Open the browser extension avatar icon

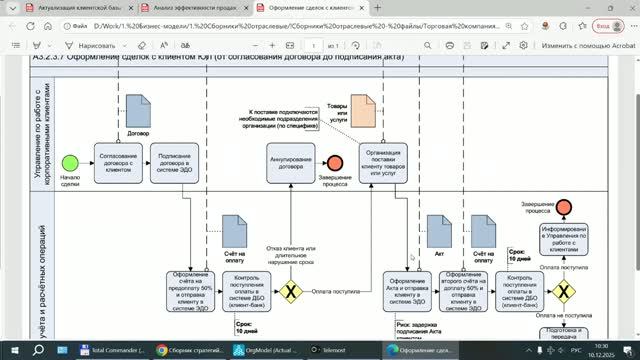(x=545, y=26)
